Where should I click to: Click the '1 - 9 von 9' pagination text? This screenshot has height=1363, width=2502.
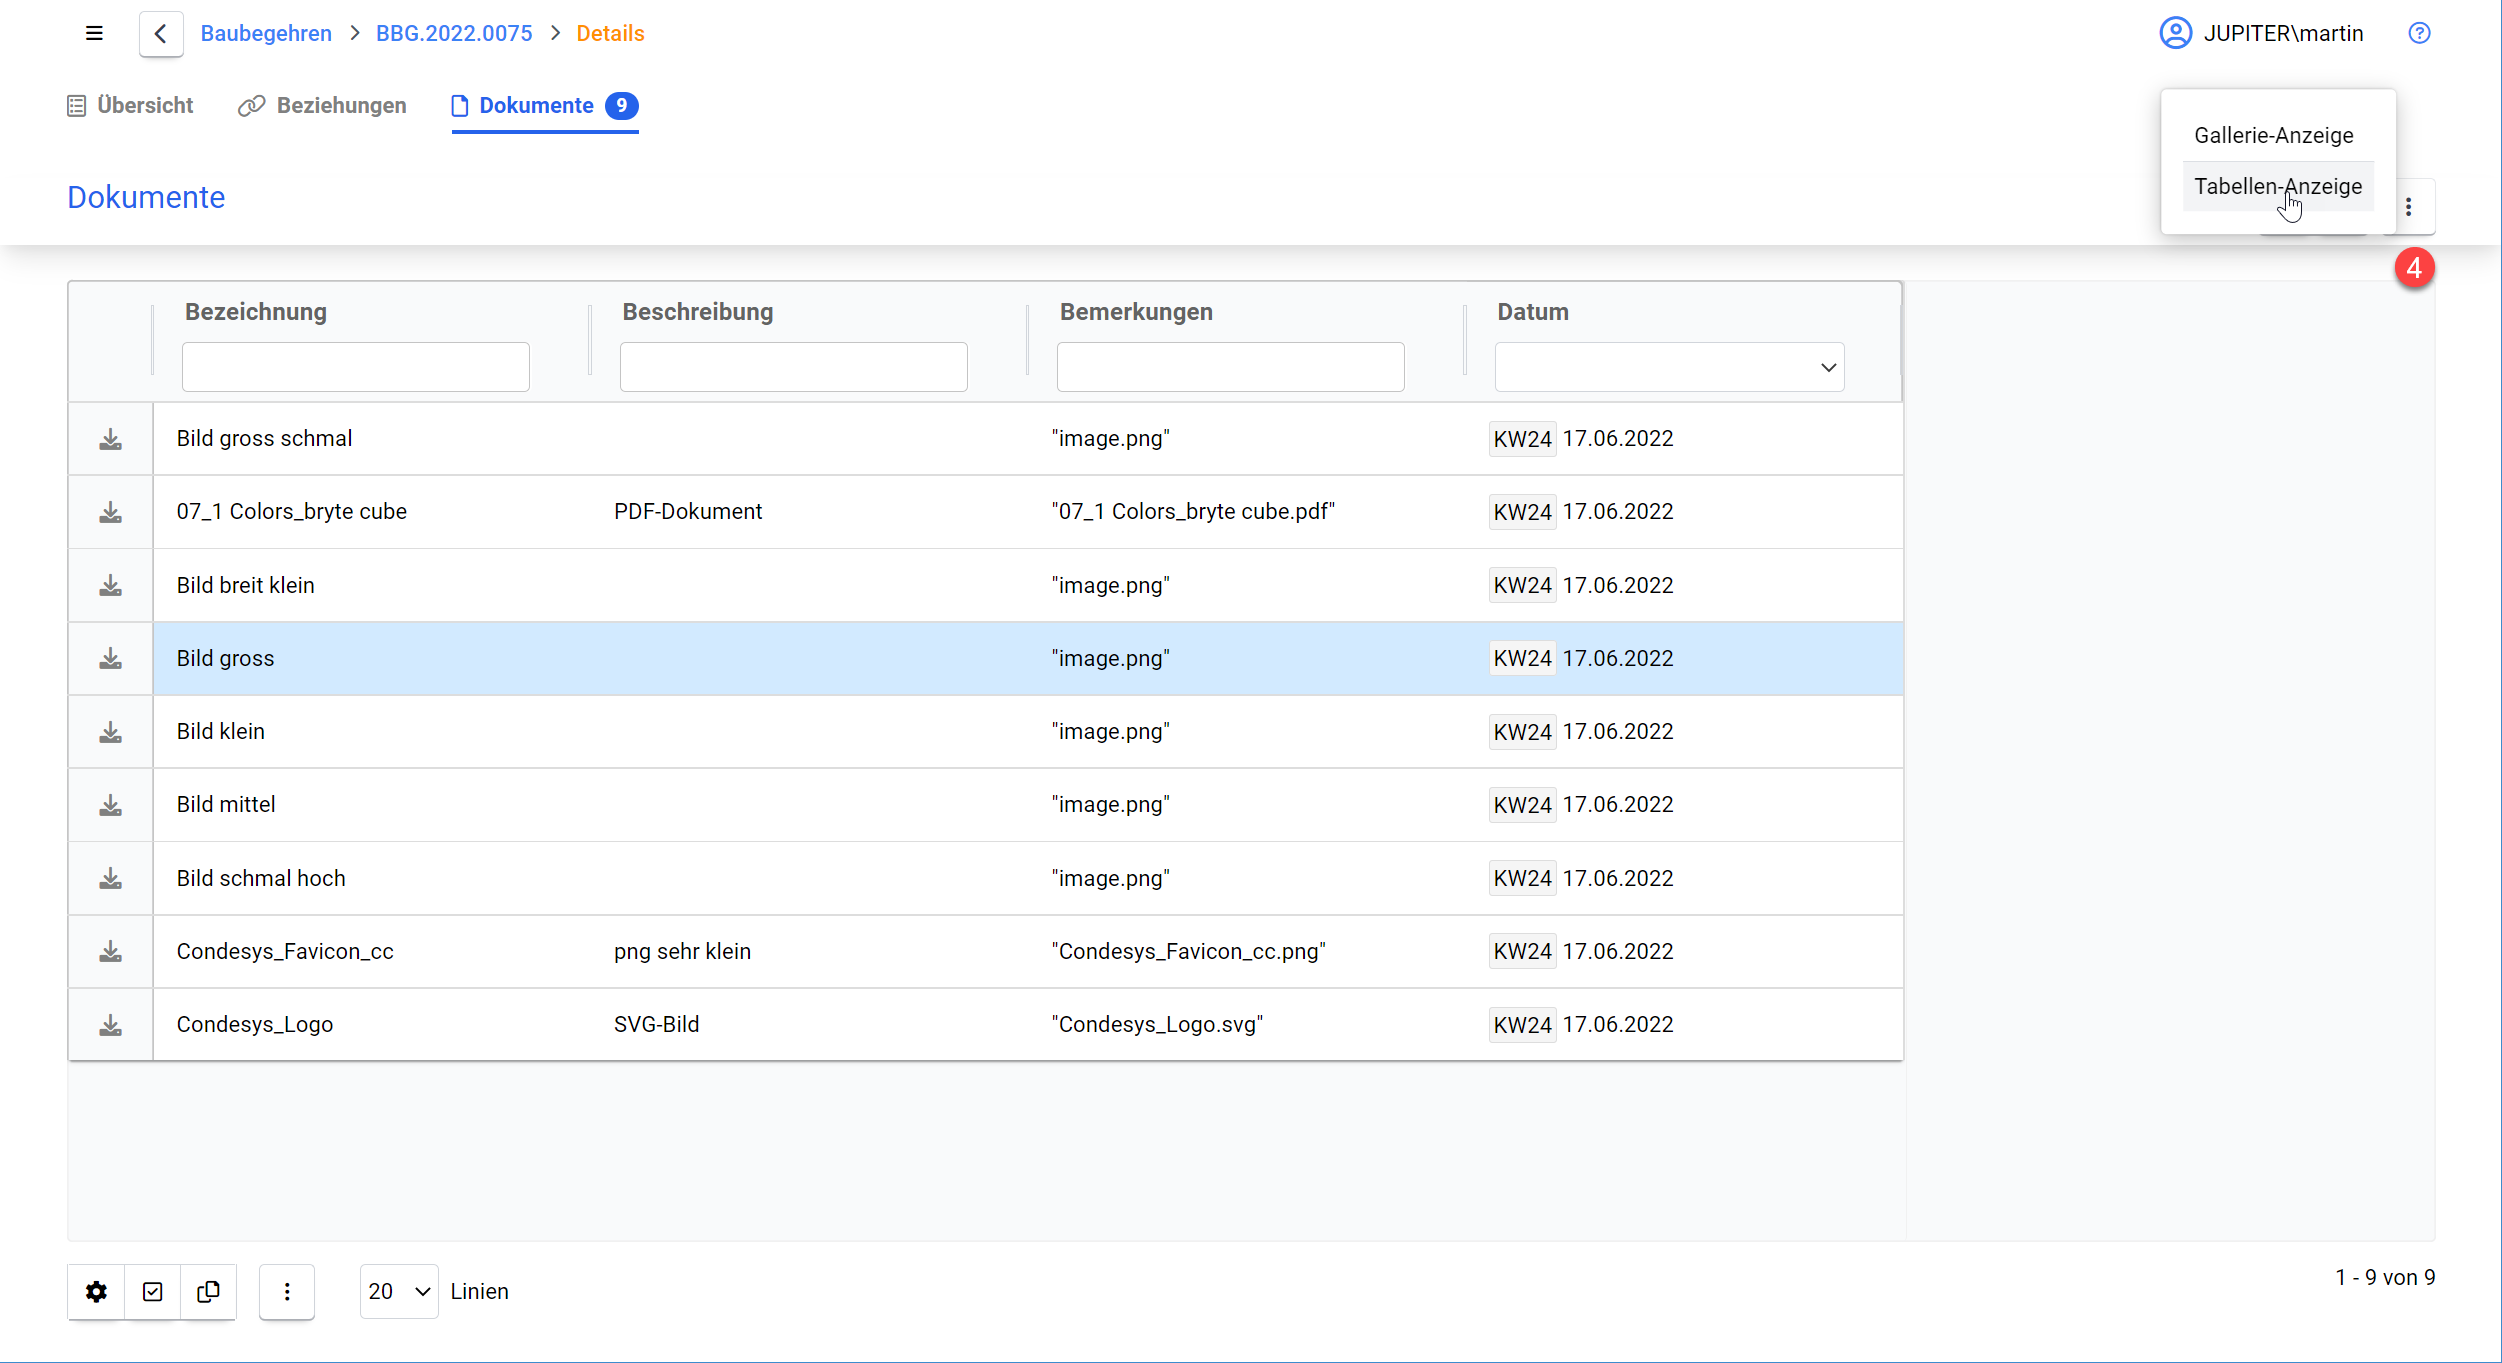(2385, 1278)
